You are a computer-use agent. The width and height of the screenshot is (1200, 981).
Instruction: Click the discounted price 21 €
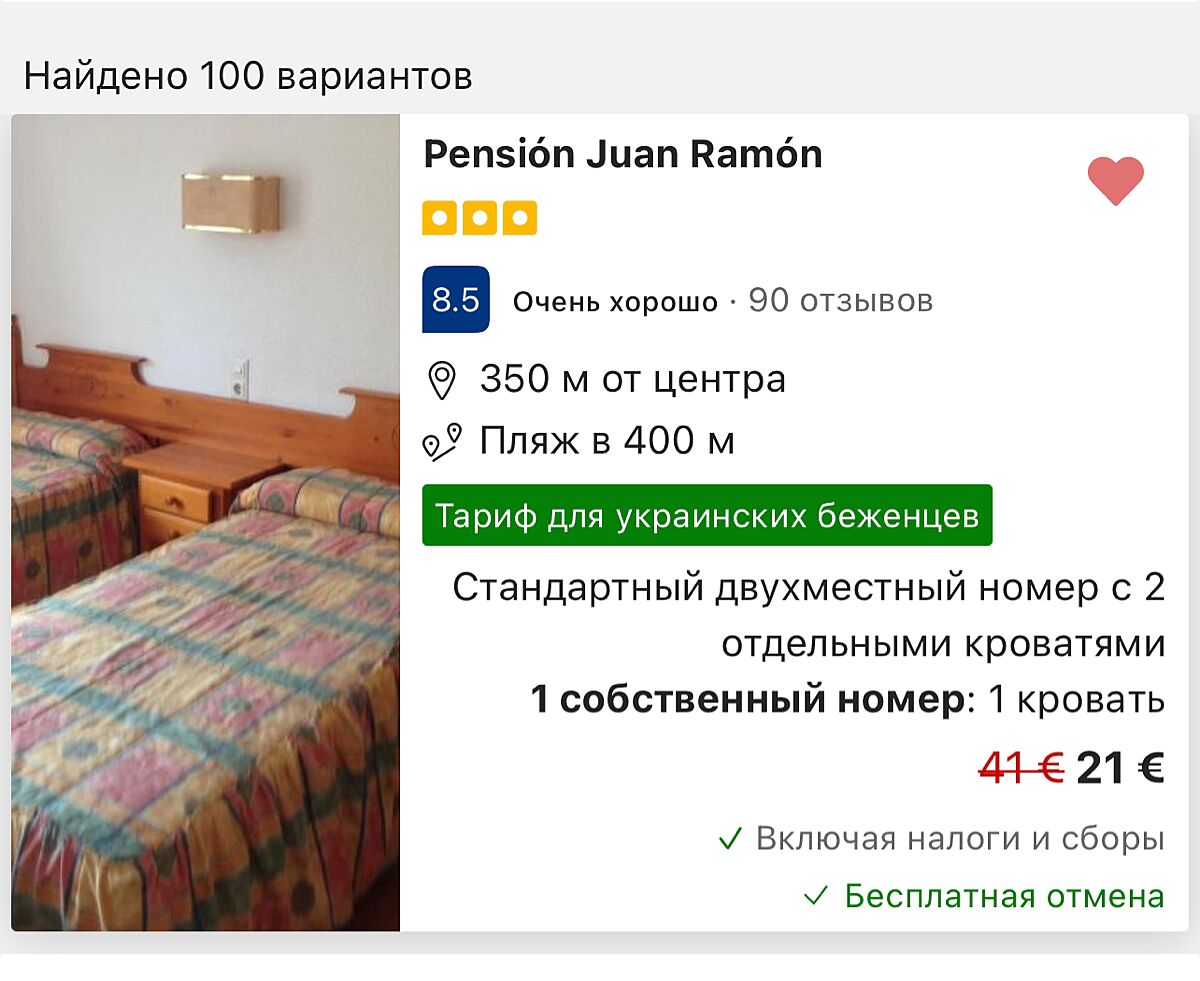1120,768
